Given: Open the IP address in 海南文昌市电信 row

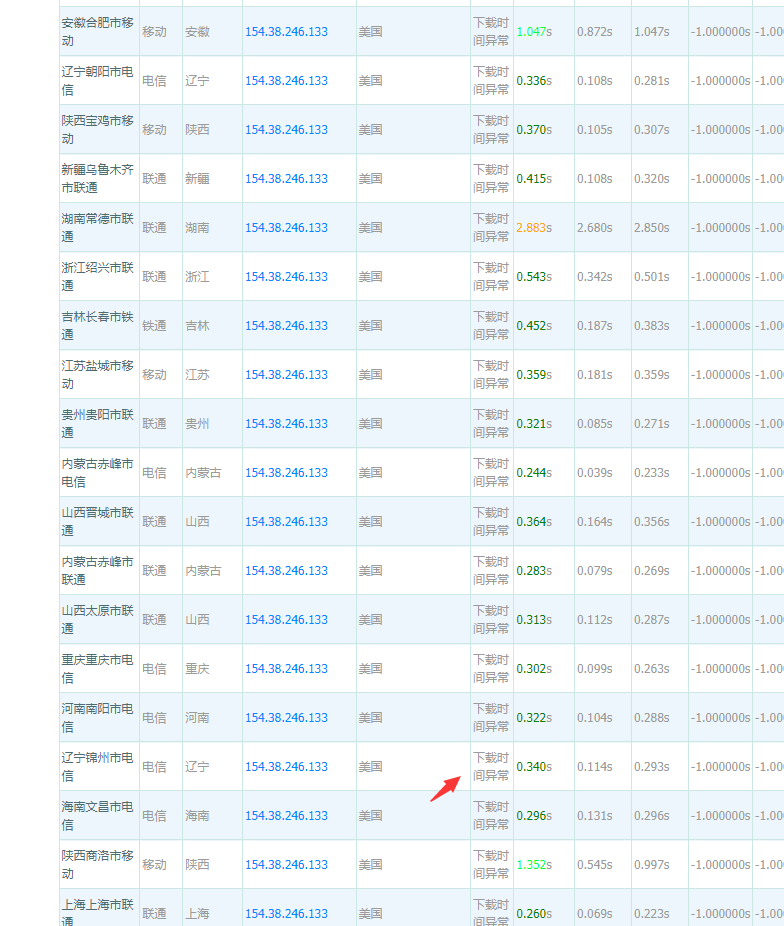Looking at the screenshot, I should click(286, 816).
